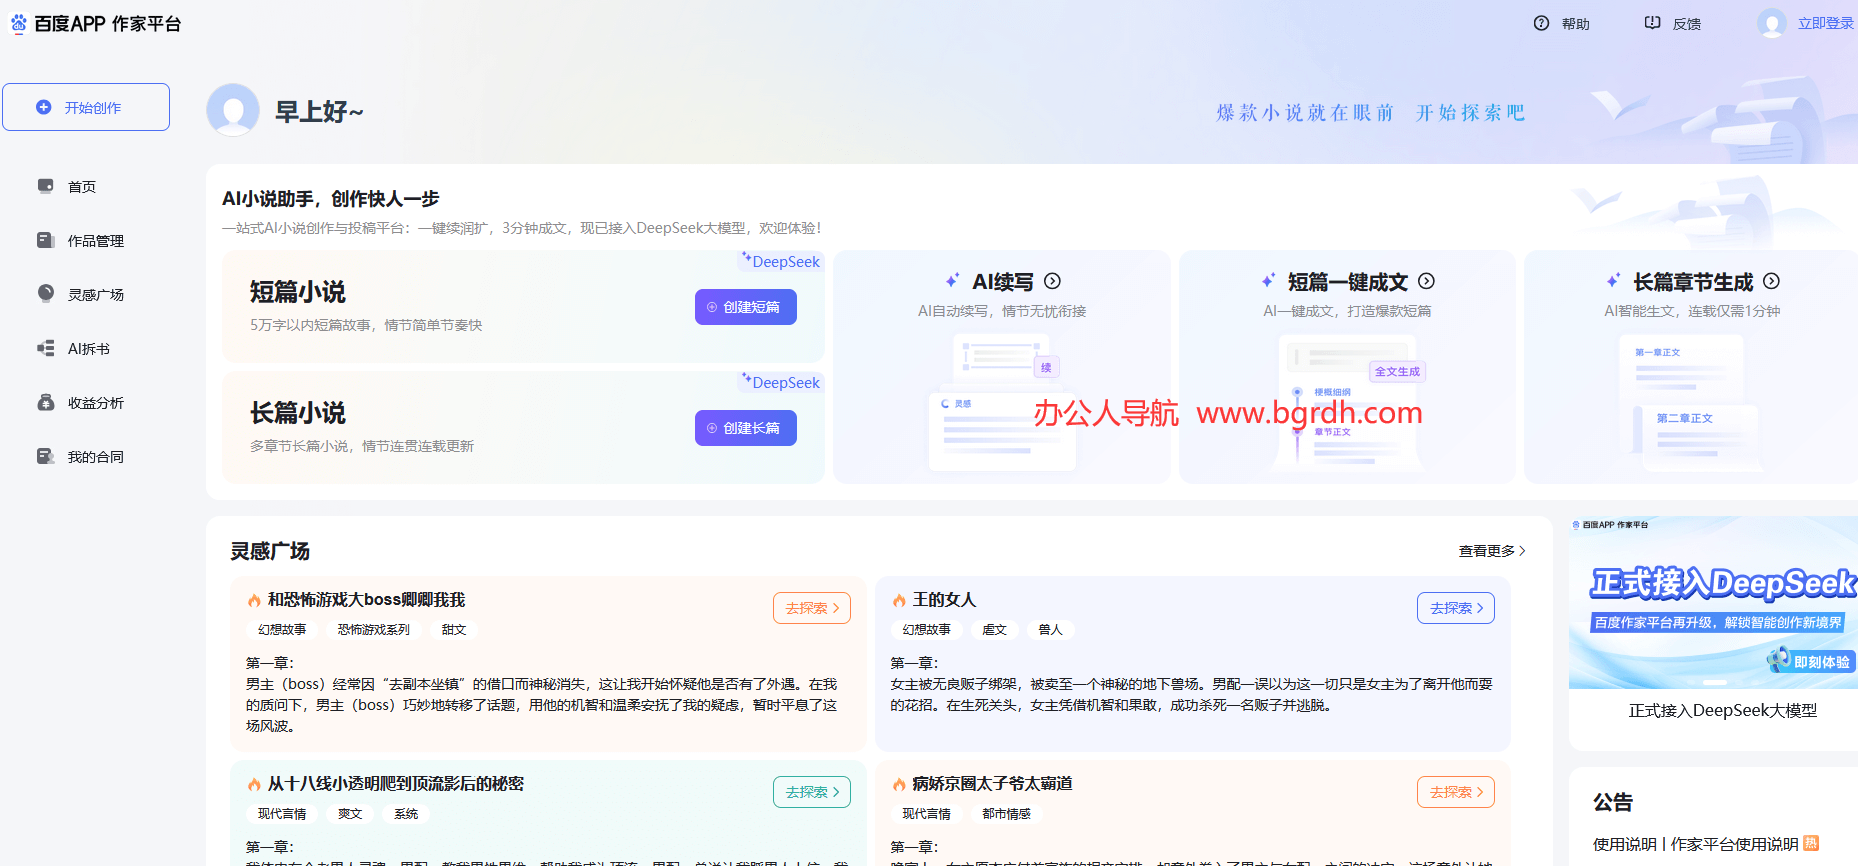The image size is (1858, 866).
Task: Click the 热 badge on the announcement
Action: (x=1811, y=843)
